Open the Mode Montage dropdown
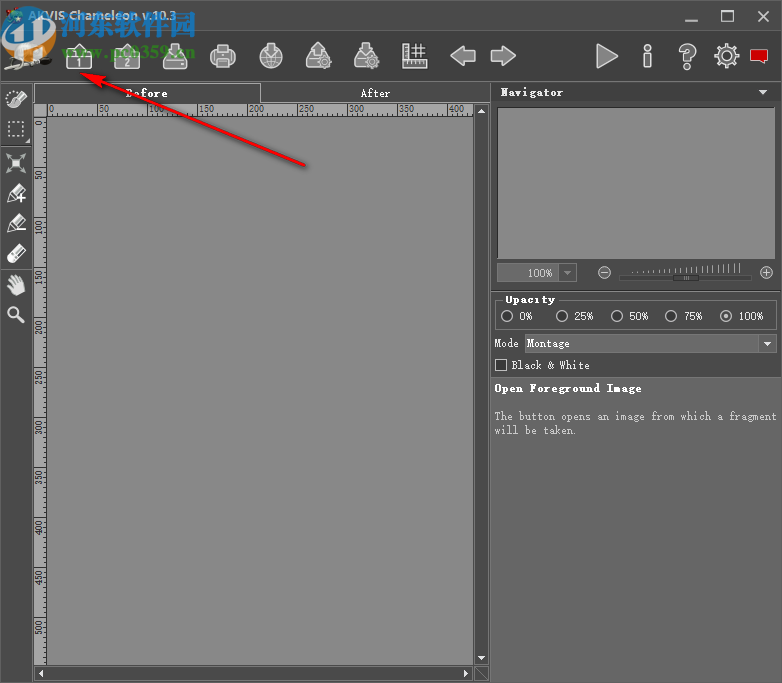 click(650, 344)
